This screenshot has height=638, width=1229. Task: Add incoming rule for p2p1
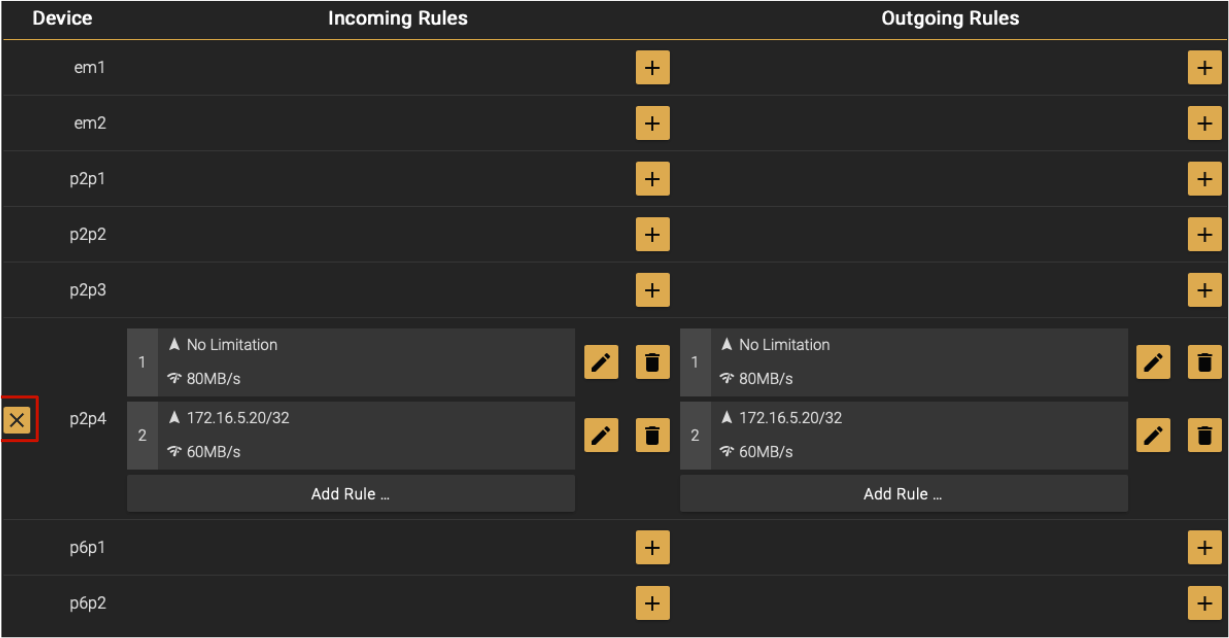(652, 179)
